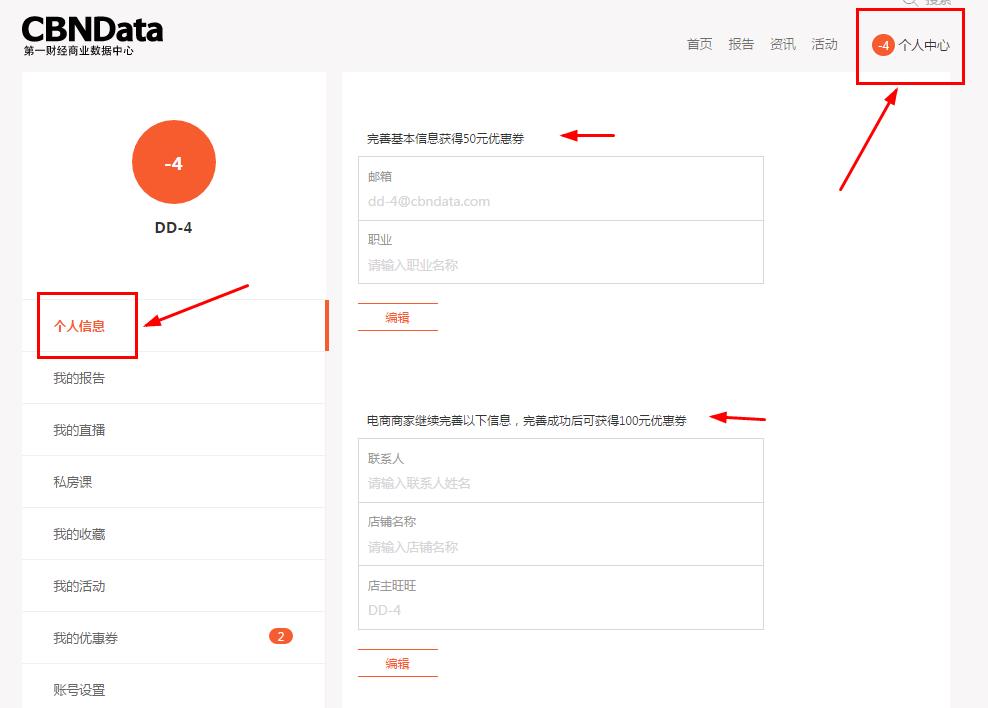Open 首页 in the top navigation

coord(699,44)
